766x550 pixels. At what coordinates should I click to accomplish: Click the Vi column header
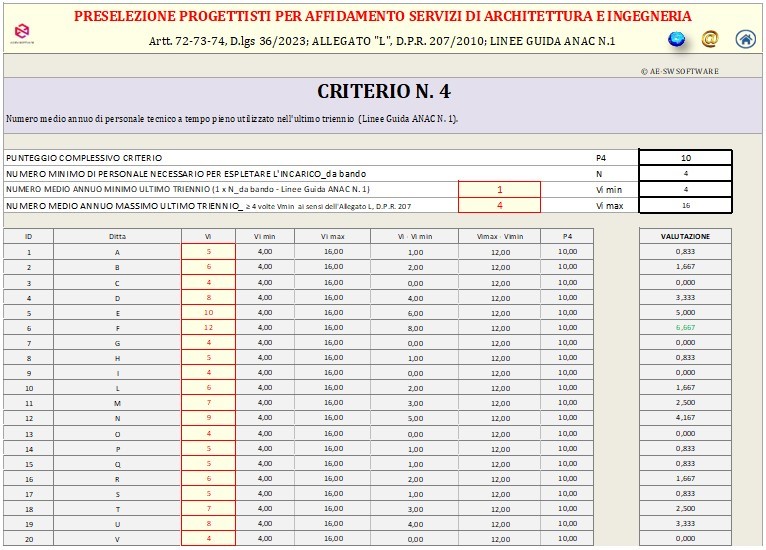click(x=208, y=236)
